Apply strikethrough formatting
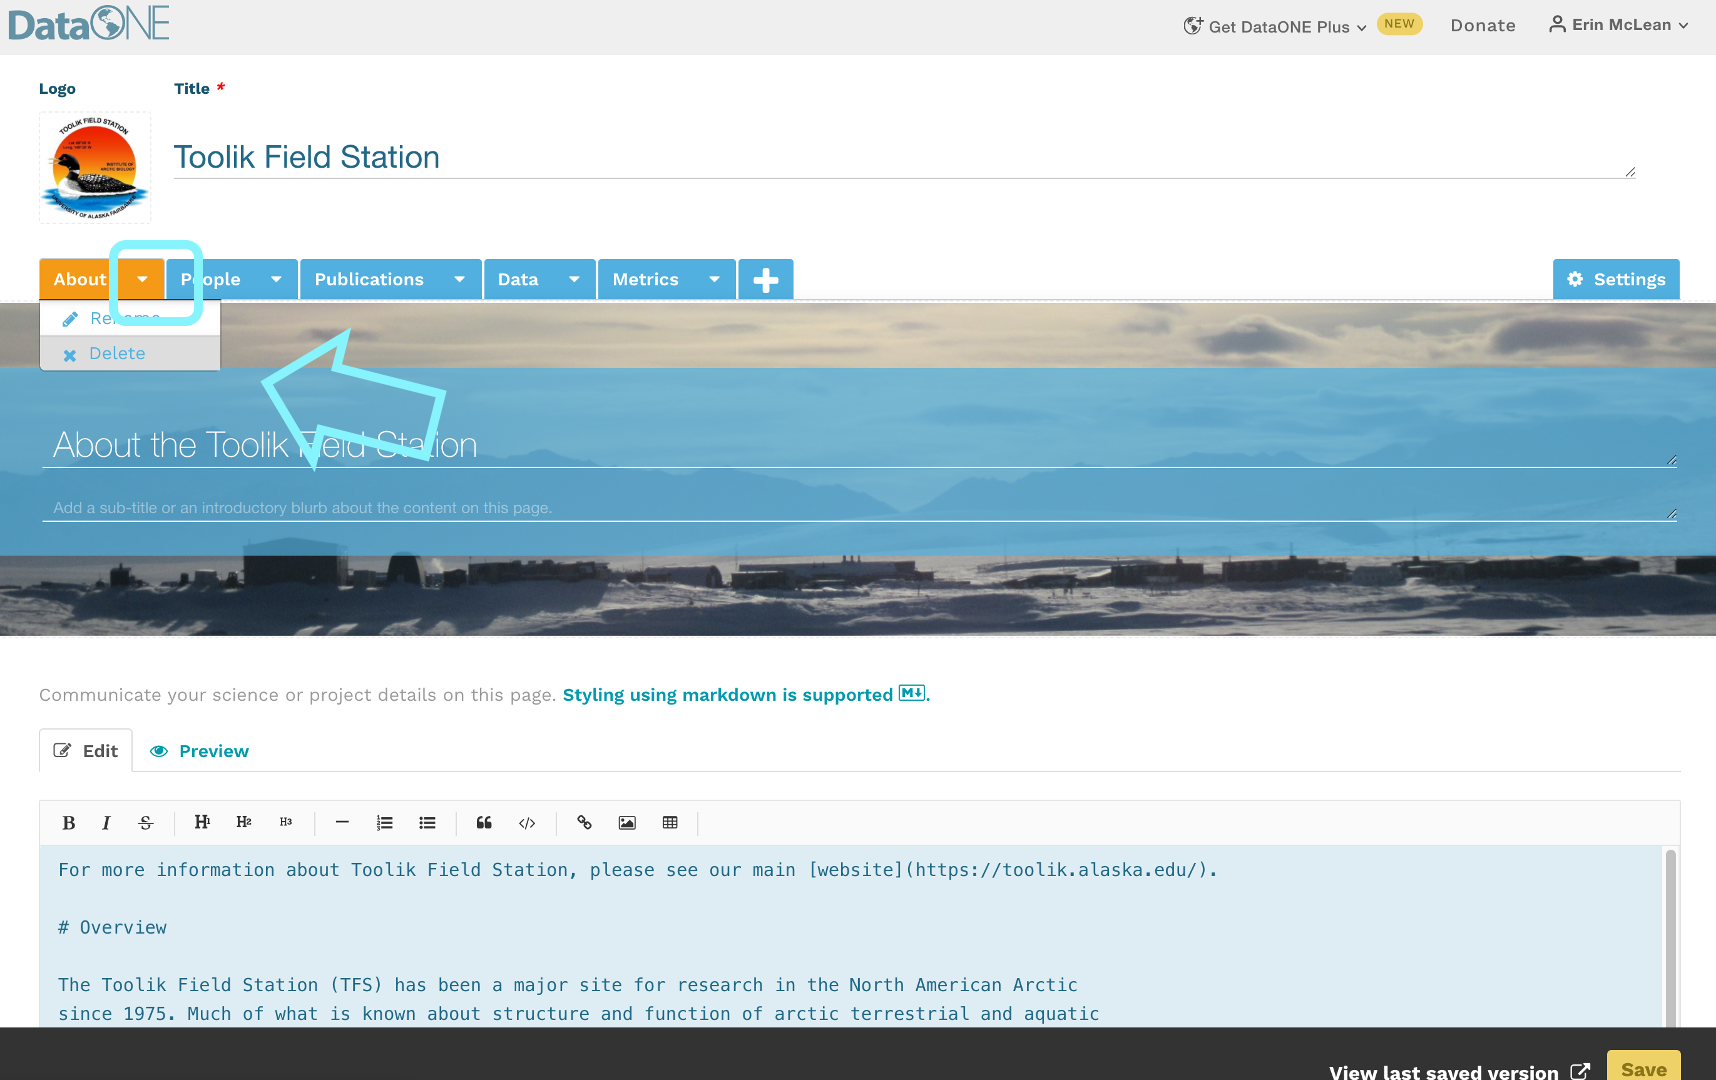The width and height of the screenshot is (1716, 1080). point(146,823)
